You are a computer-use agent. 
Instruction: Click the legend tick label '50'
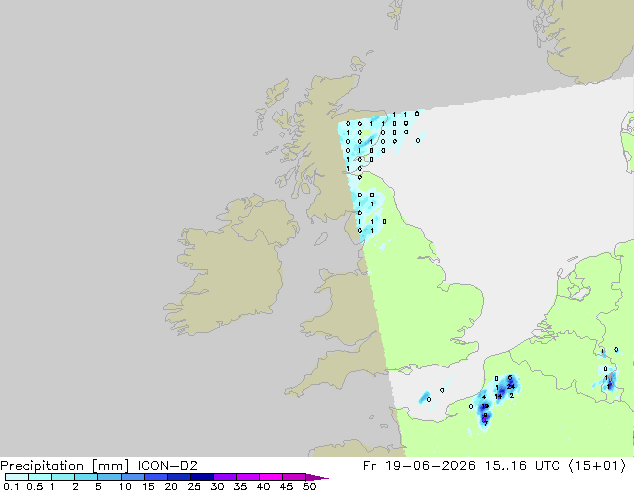pyautogui.click(x=309, y=486)
